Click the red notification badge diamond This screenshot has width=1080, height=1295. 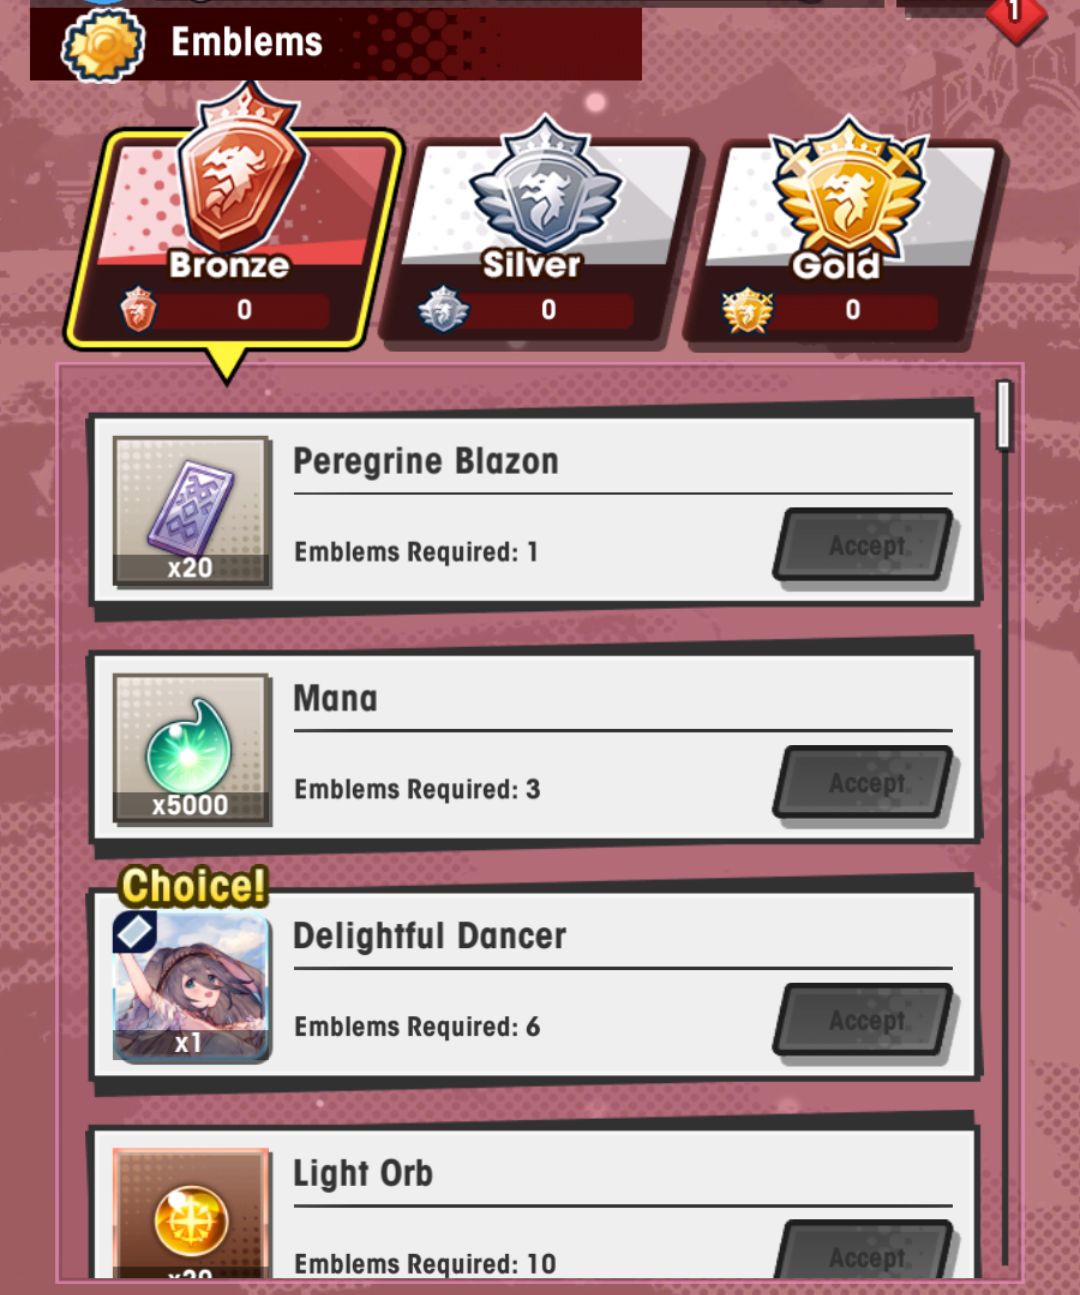click(1015, 15)
